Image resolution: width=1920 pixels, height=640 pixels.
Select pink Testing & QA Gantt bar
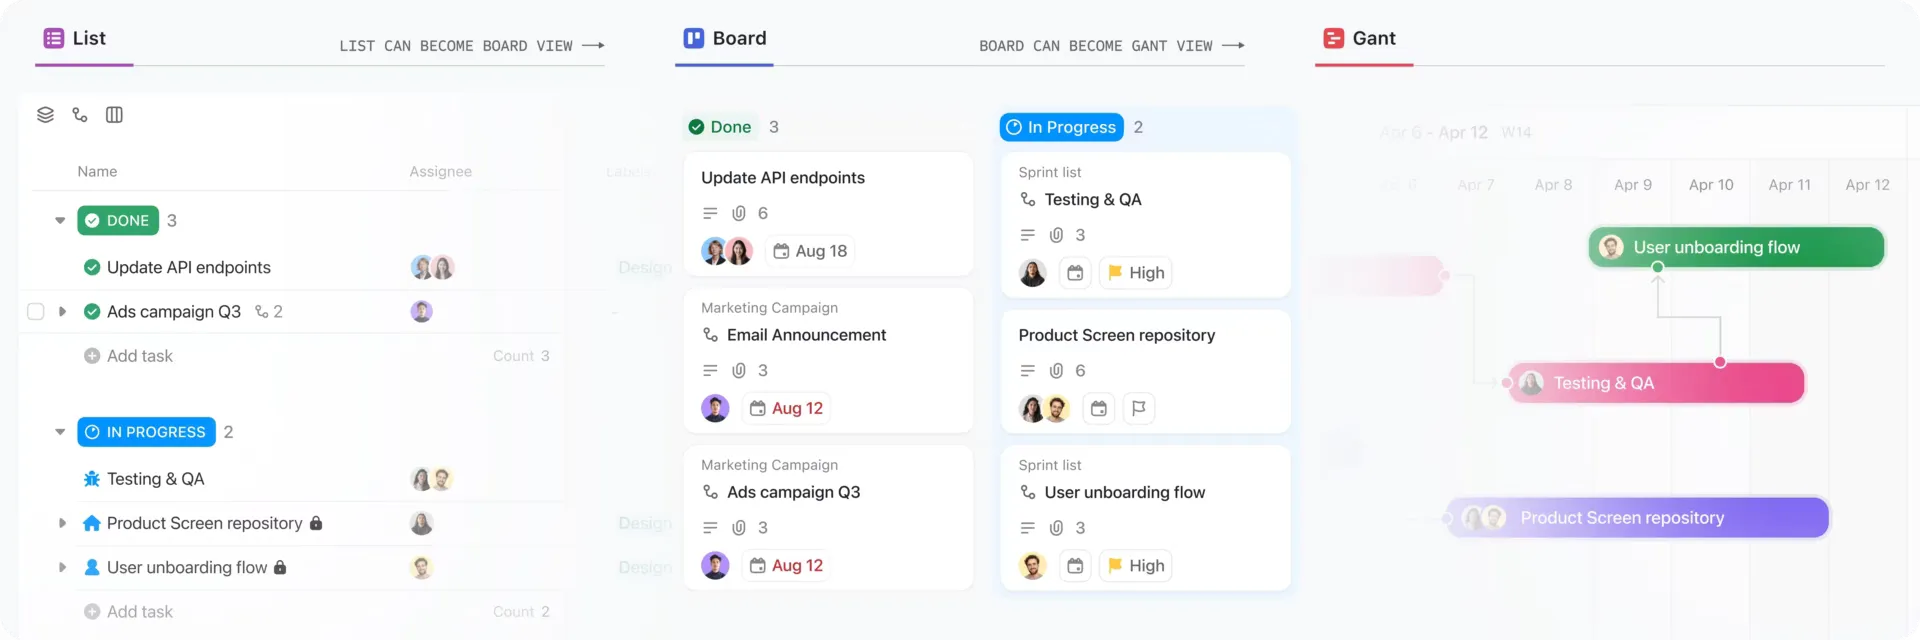pos(1657,383)
